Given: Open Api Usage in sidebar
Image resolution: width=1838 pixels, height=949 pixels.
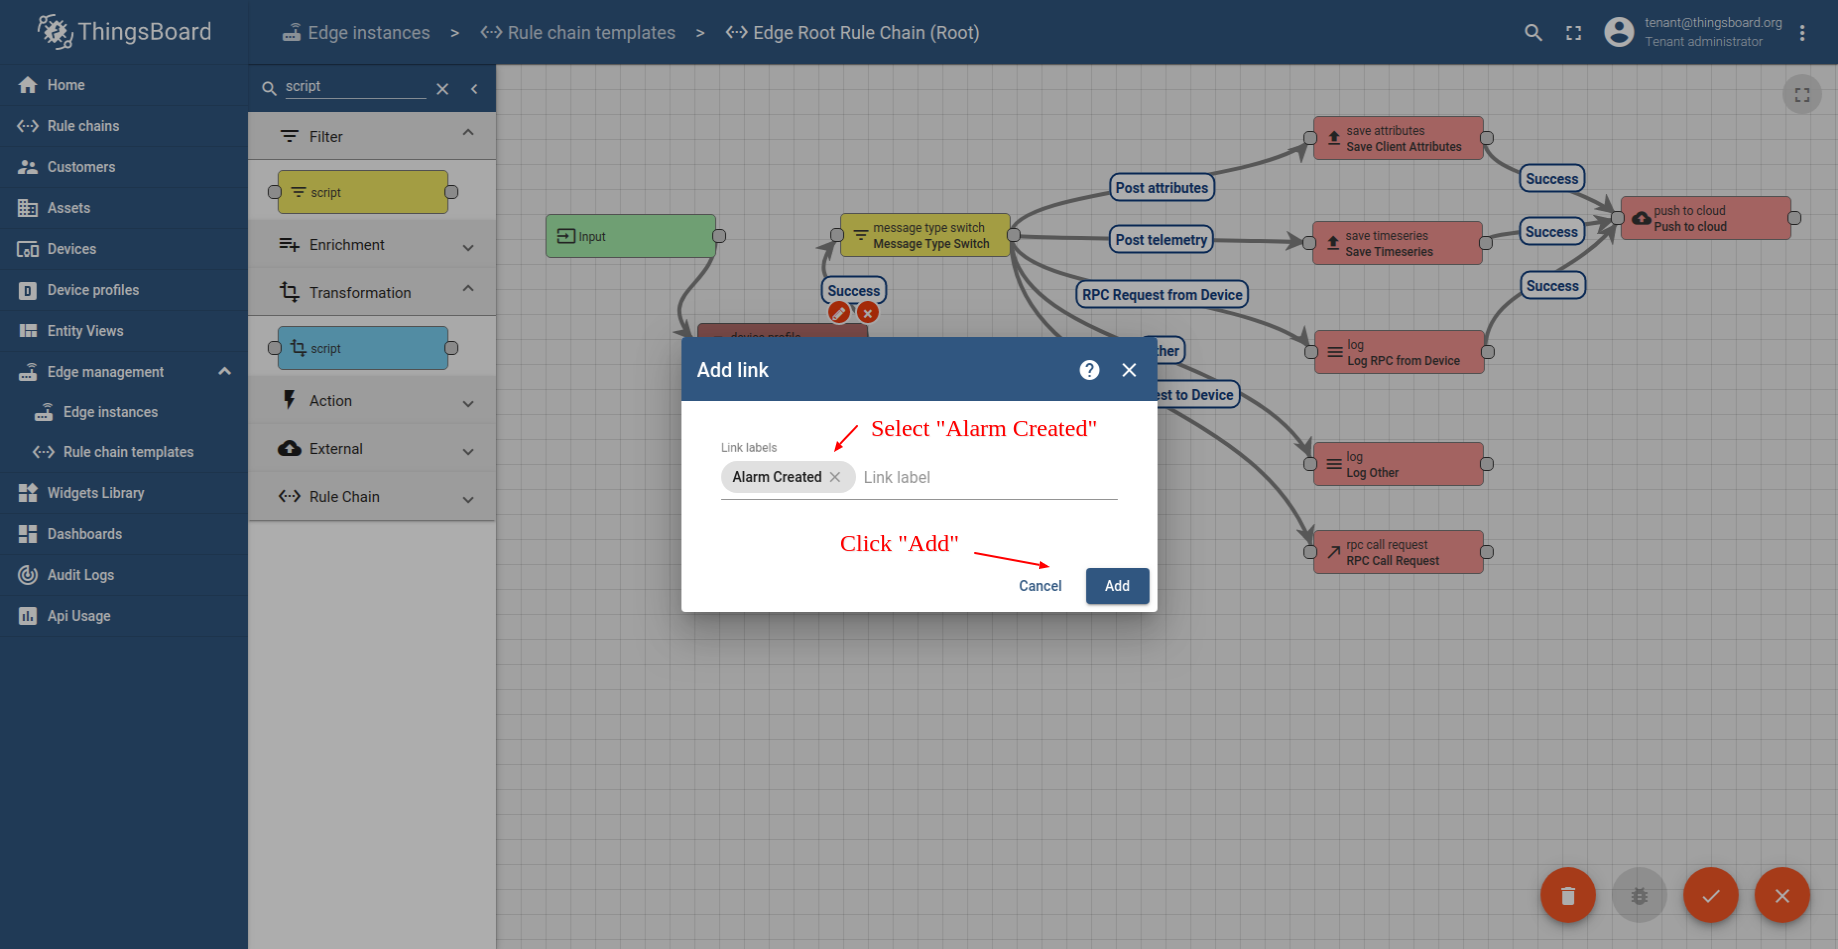Looking at the screenshot, I should coord(124,616).
